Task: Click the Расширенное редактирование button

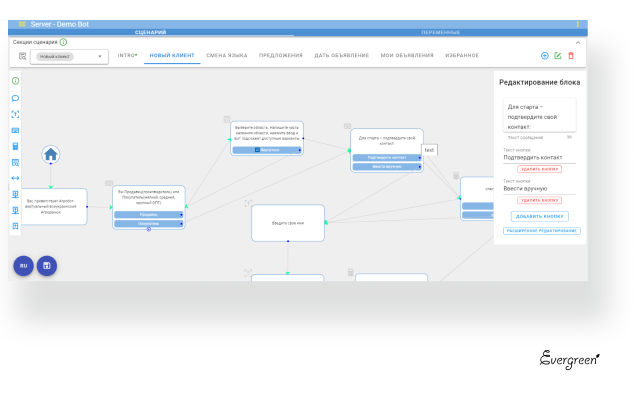Action: tap(541, 231)
